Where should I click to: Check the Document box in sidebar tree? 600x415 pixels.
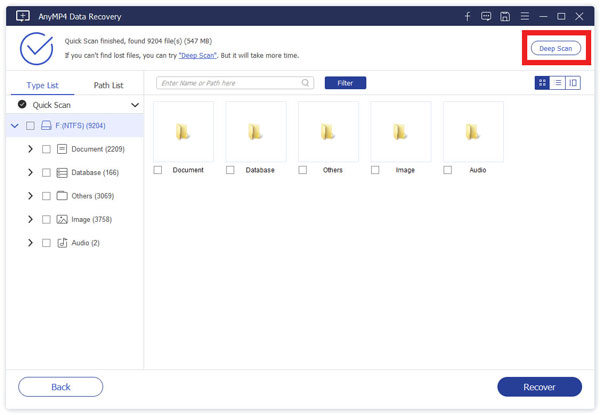[x=46, y=149]
